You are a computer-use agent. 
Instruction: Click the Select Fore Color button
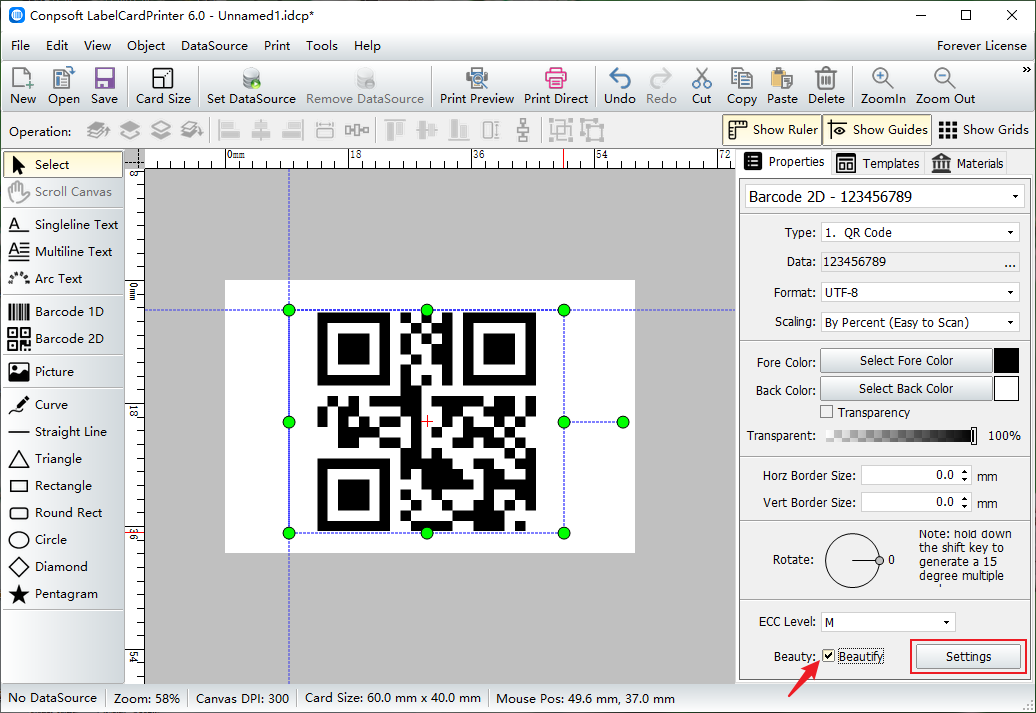tap(906, 361)
